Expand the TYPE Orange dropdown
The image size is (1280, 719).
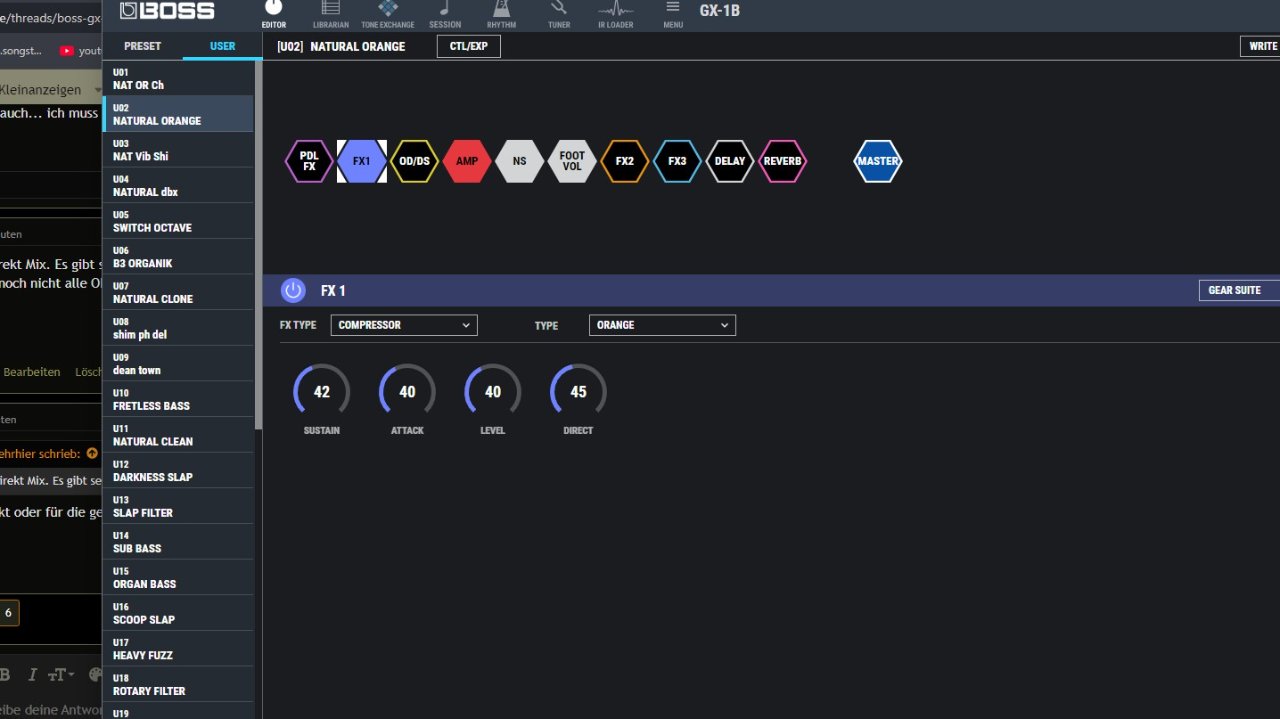(662, 325)
